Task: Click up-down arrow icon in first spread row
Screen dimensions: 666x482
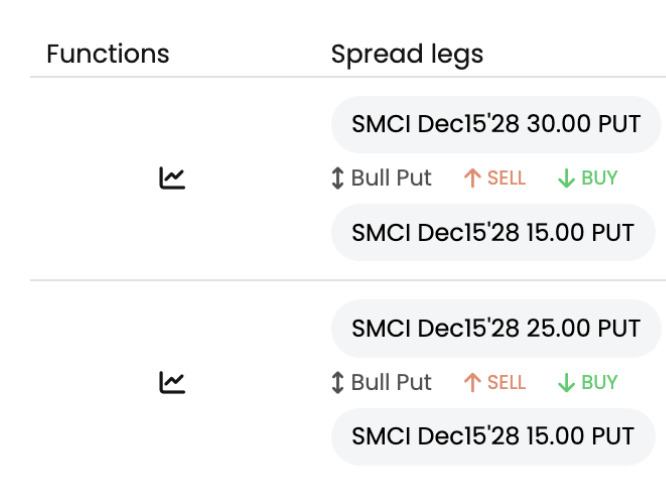Action: point(337,178)
